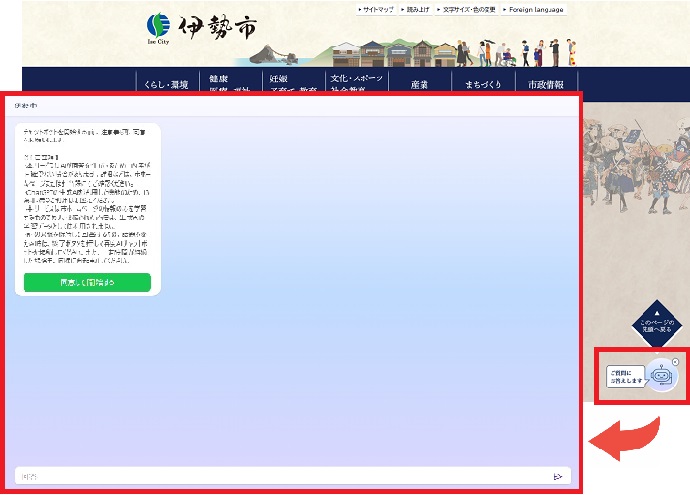
Task: Open the 市政情報 menu
Action: coord(546,84)
